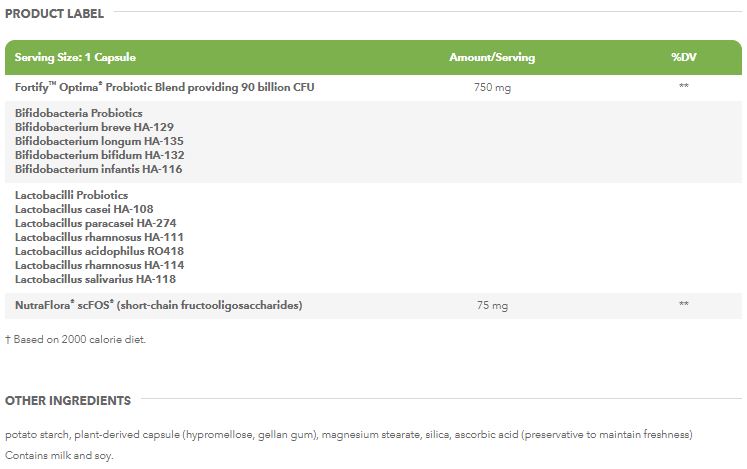Viewport: 747px width, 469px height.
Task: Click Bifidobacterium longum HA-135 entry
Action: [87, 141]
